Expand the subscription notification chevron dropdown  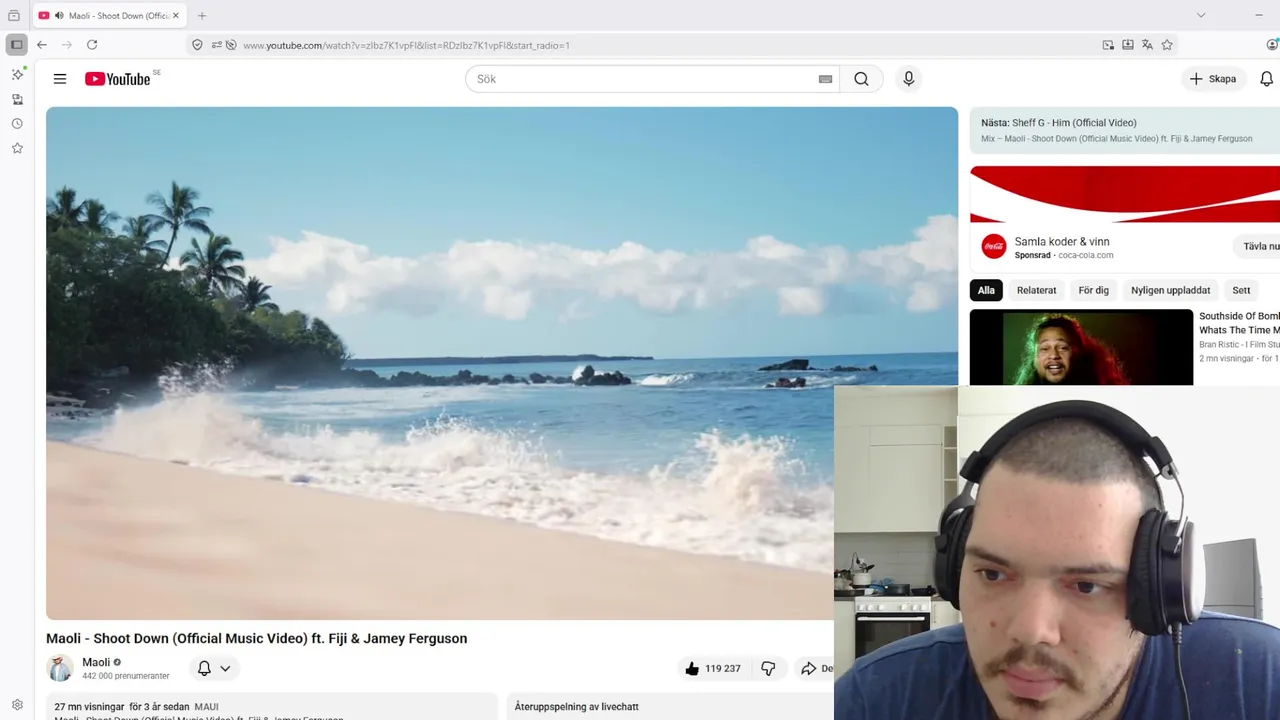click(225, 668)
